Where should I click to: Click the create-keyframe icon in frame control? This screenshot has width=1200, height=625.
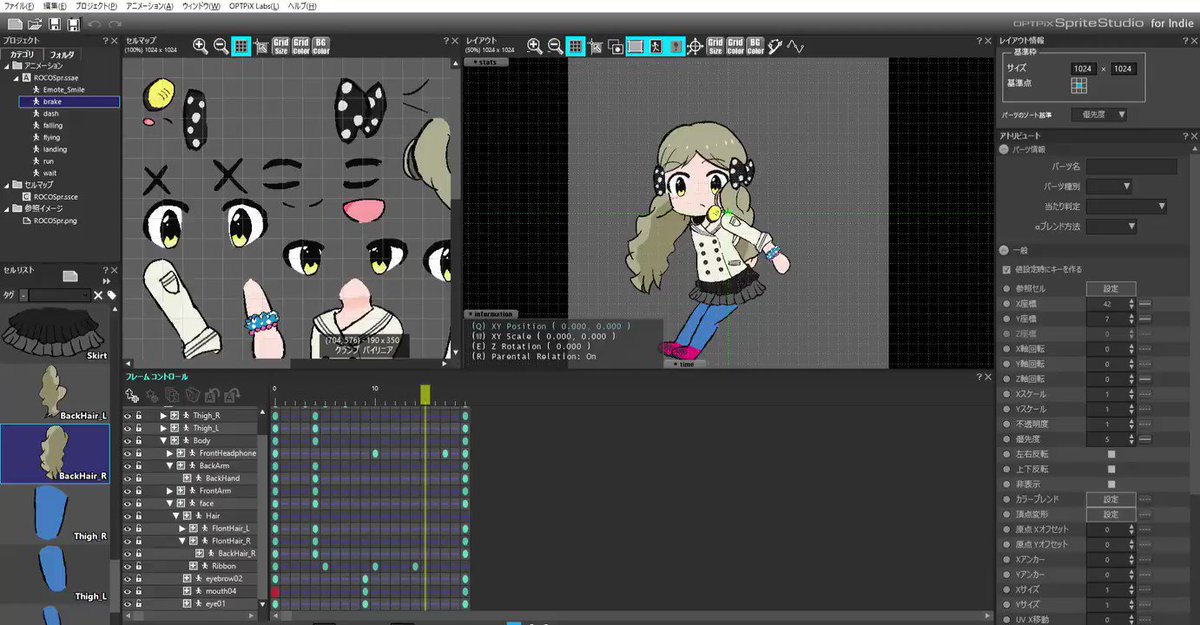(131, 394)
